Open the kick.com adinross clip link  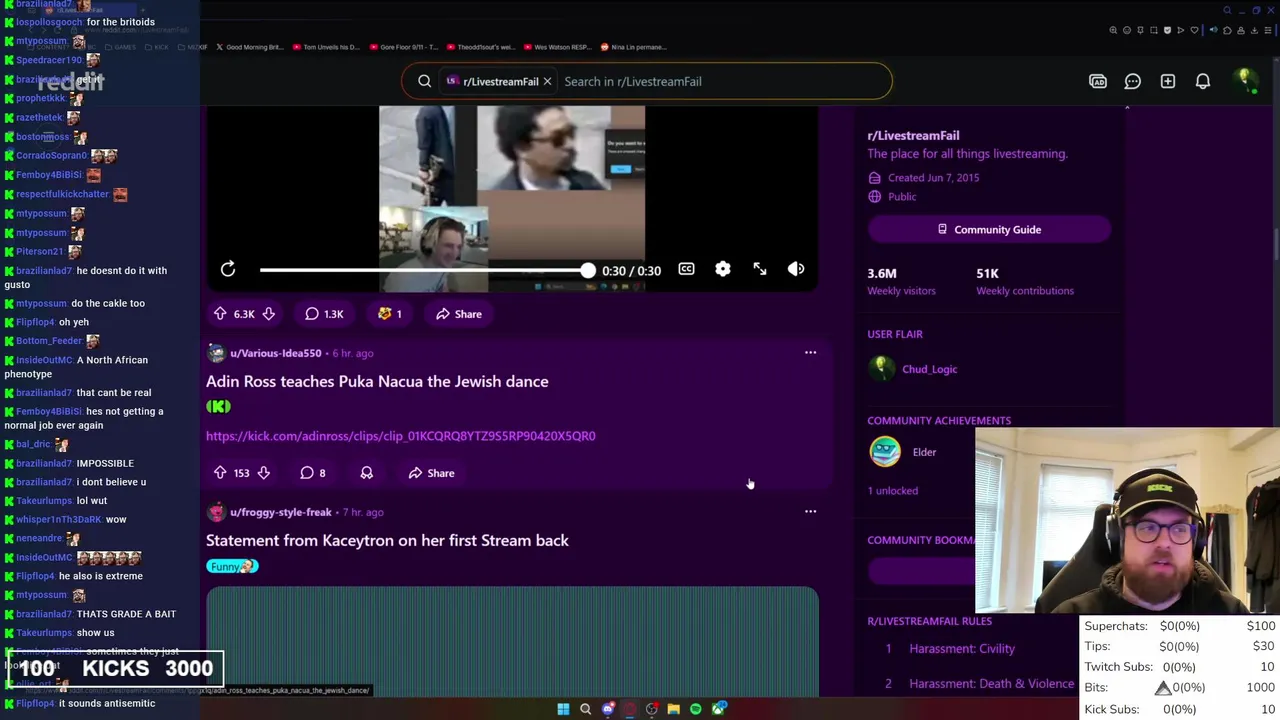[401, 436]
